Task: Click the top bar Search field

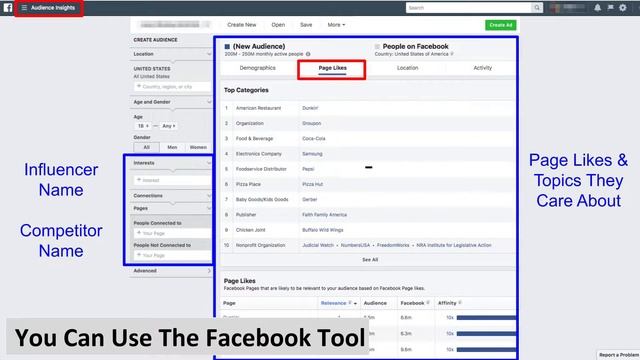Action: (x=469, y=8)
